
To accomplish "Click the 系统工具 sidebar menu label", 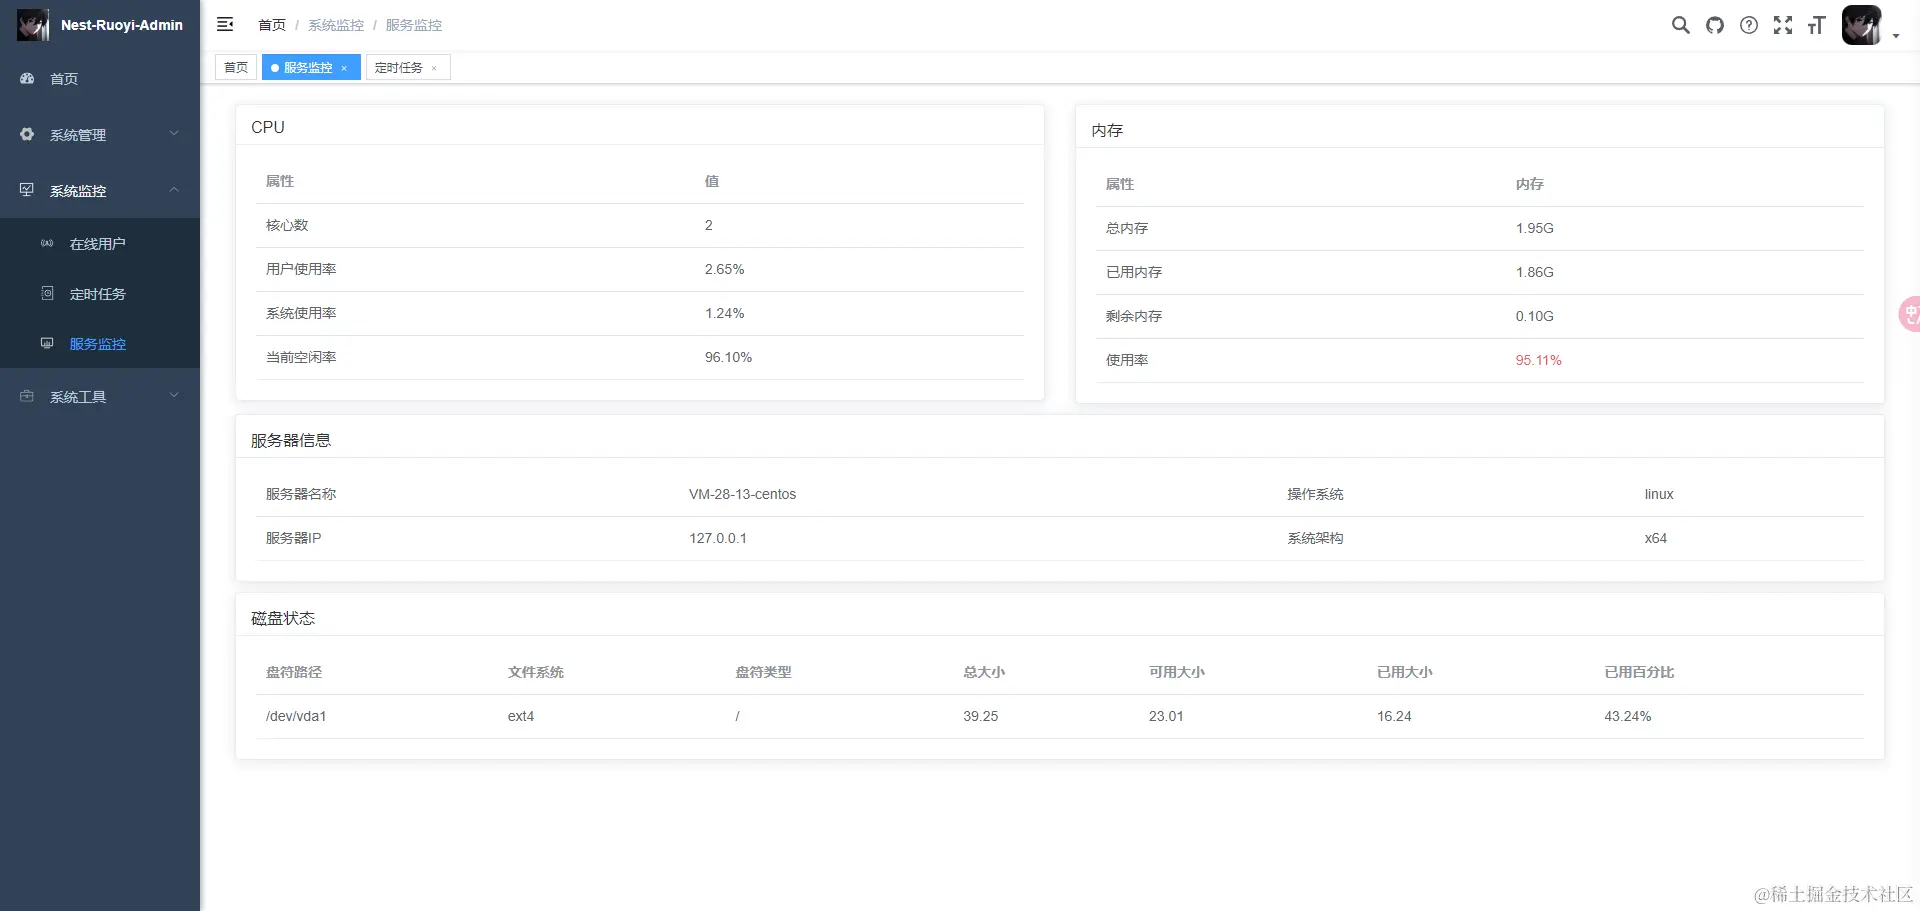I will pyautogui.click(x=78, y=397).
